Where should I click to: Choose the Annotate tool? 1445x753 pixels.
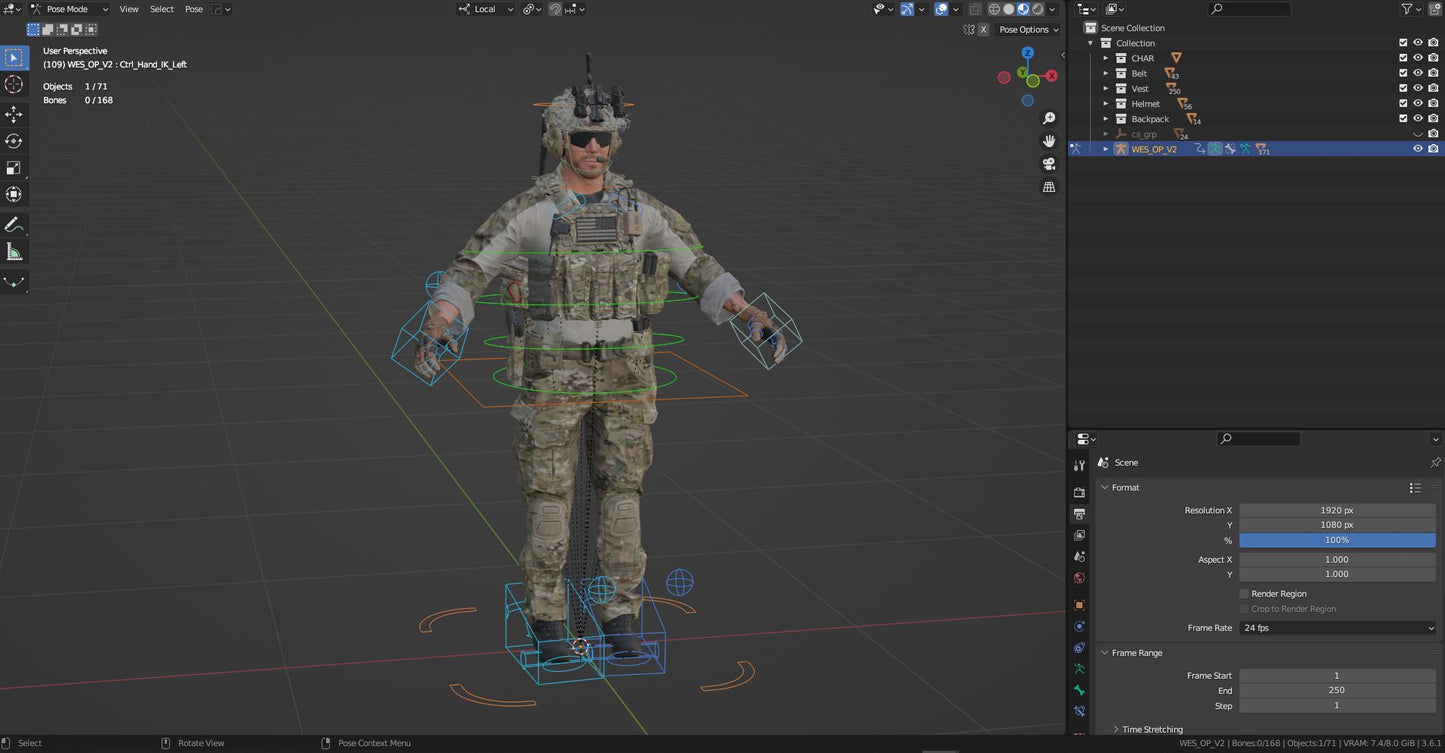coord(14,225)
